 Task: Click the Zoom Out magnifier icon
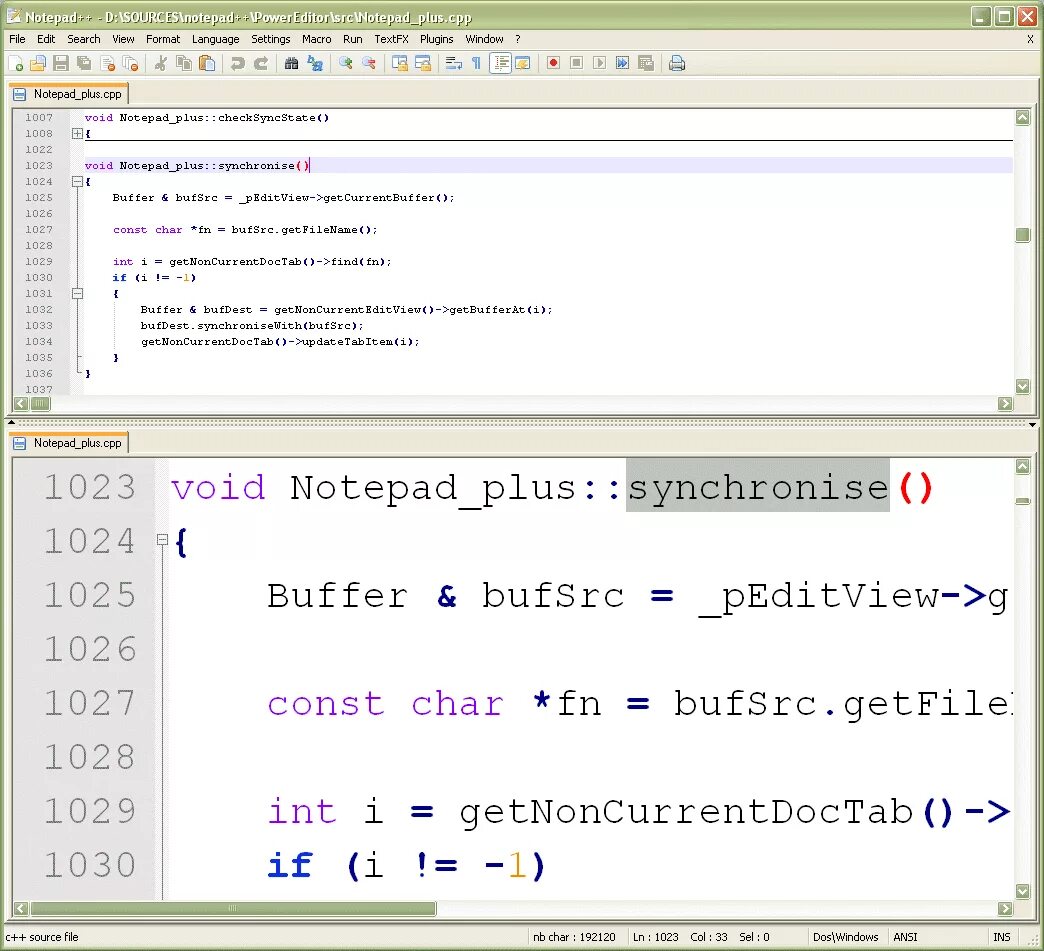pyautogui.click(x=368, y=63)
